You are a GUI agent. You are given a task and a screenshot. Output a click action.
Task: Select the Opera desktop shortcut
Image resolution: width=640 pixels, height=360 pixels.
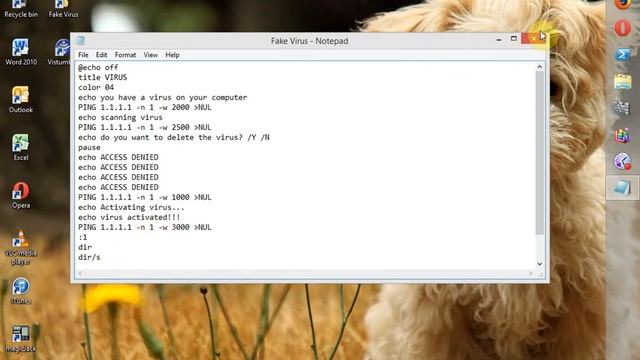click(x=20, y=195)
